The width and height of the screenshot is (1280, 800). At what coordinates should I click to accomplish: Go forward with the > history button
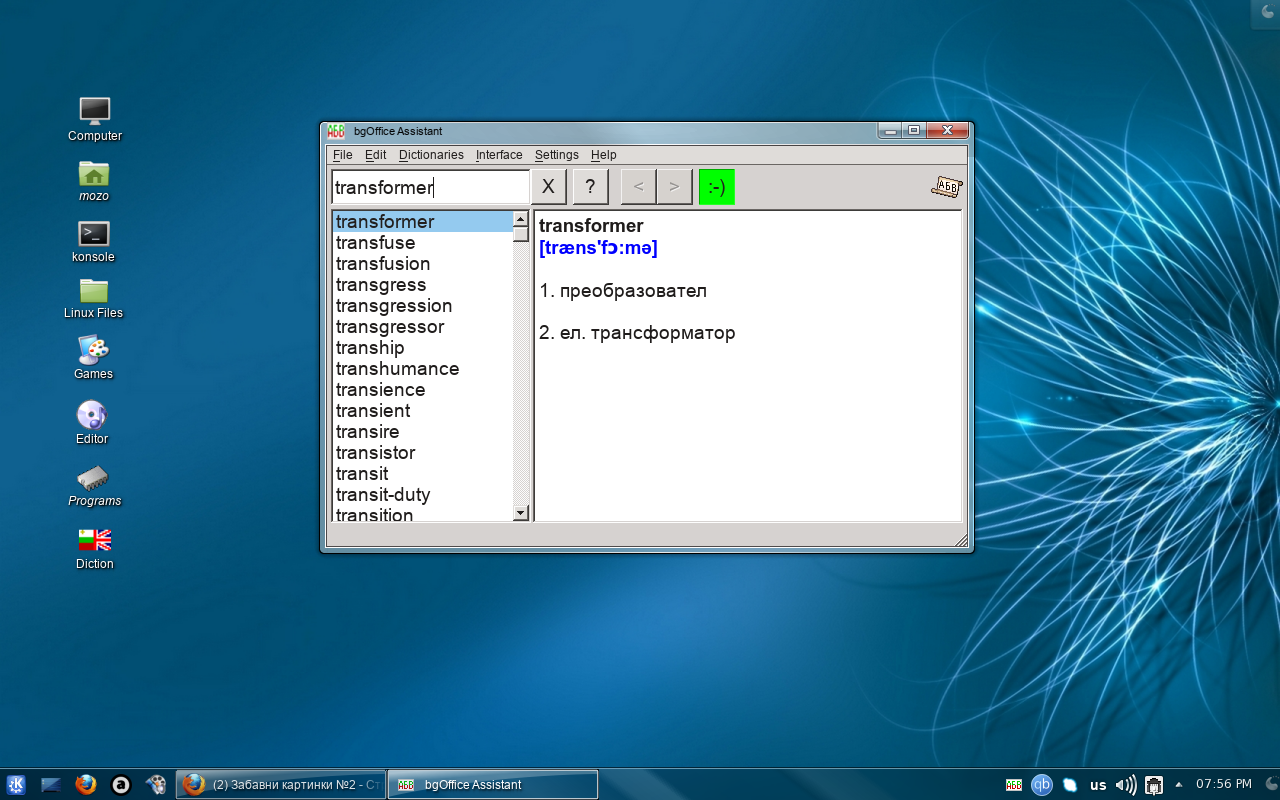click(x=674, y=187)
